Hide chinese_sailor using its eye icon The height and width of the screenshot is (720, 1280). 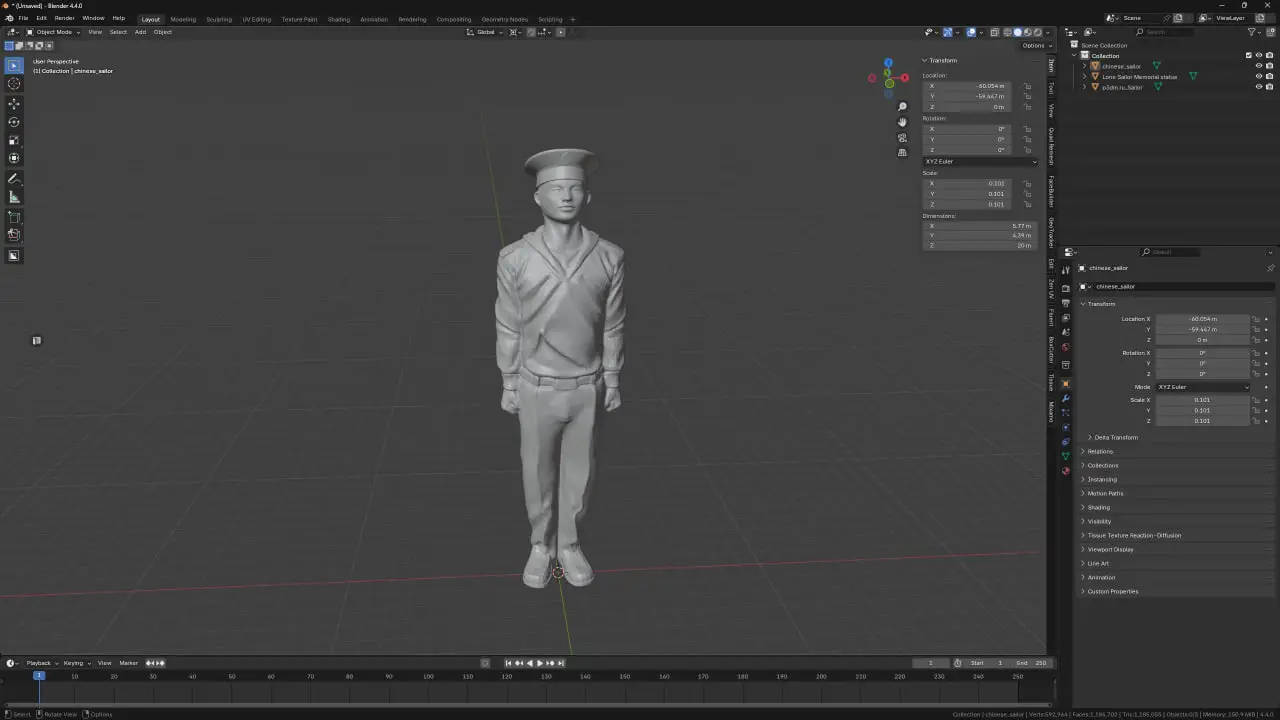(1258, 66)
